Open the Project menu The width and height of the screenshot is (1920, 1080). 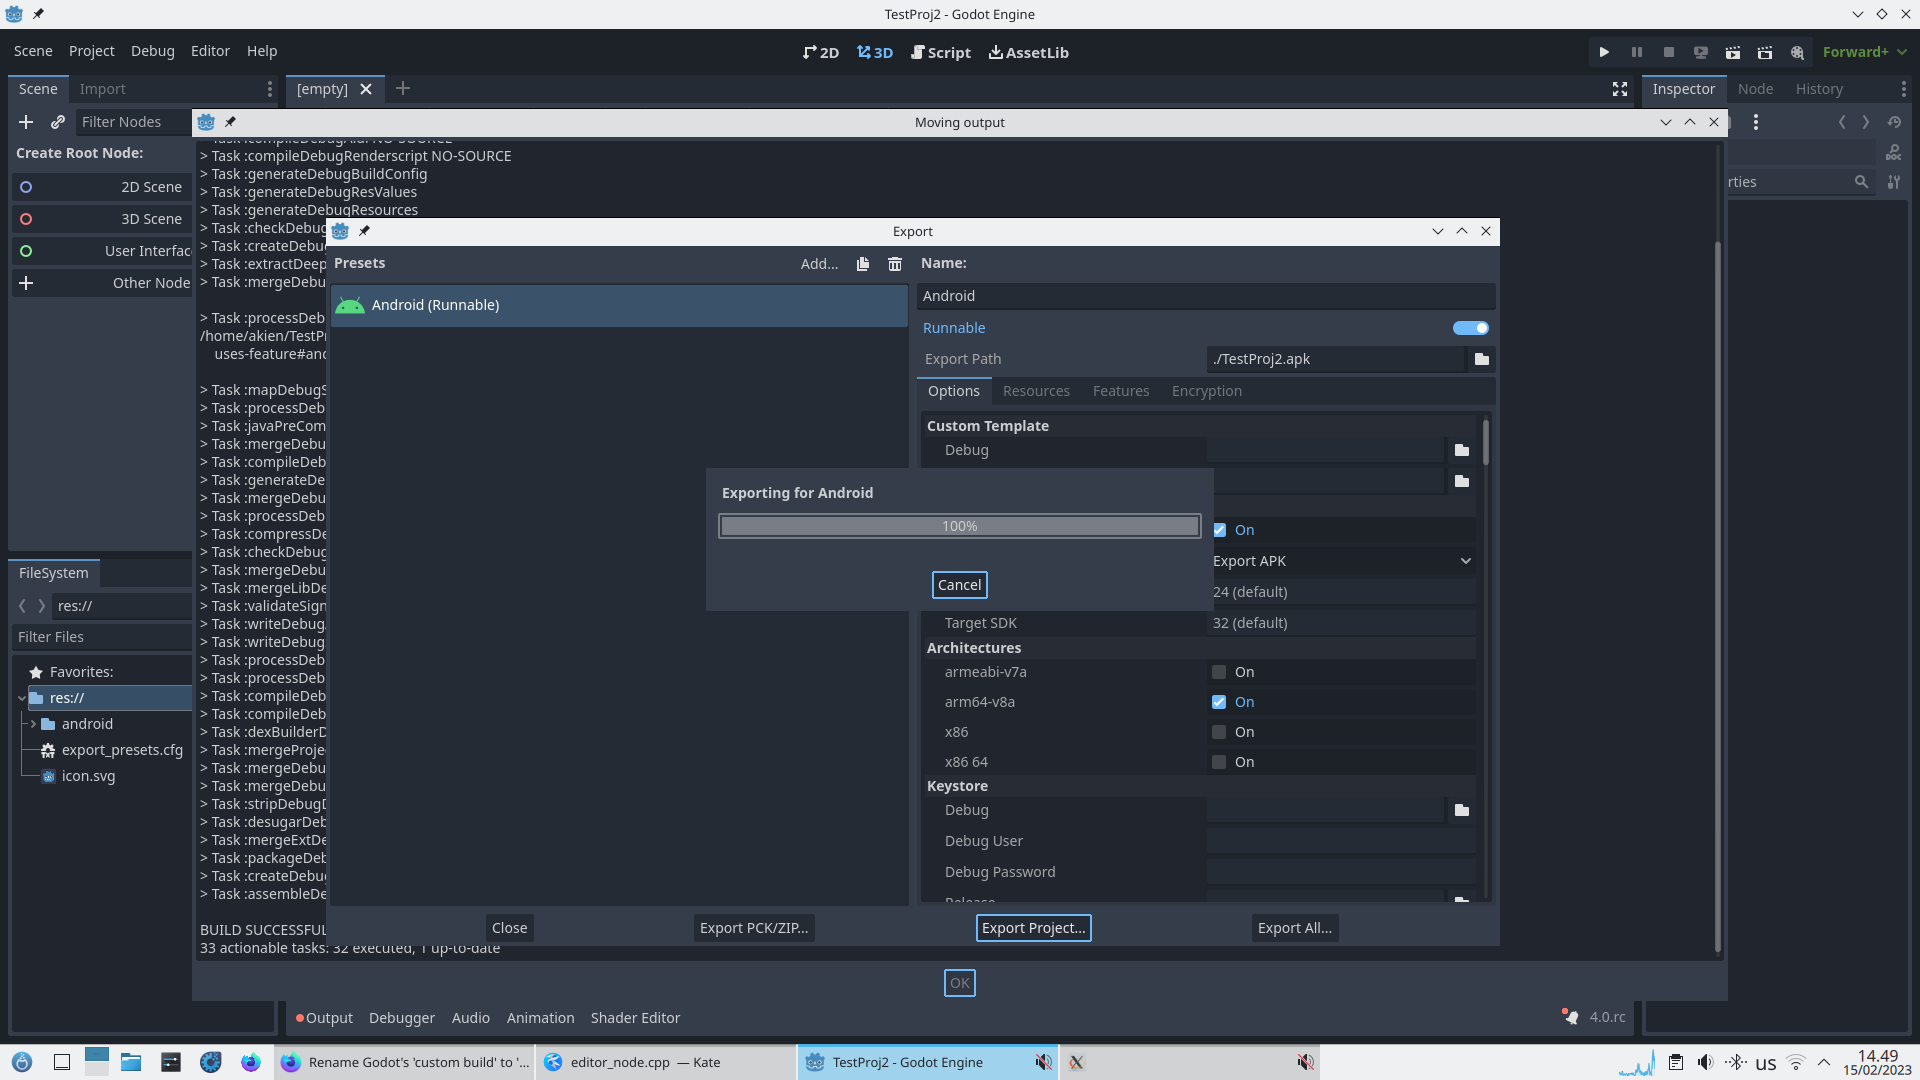[x=91, y=51]
